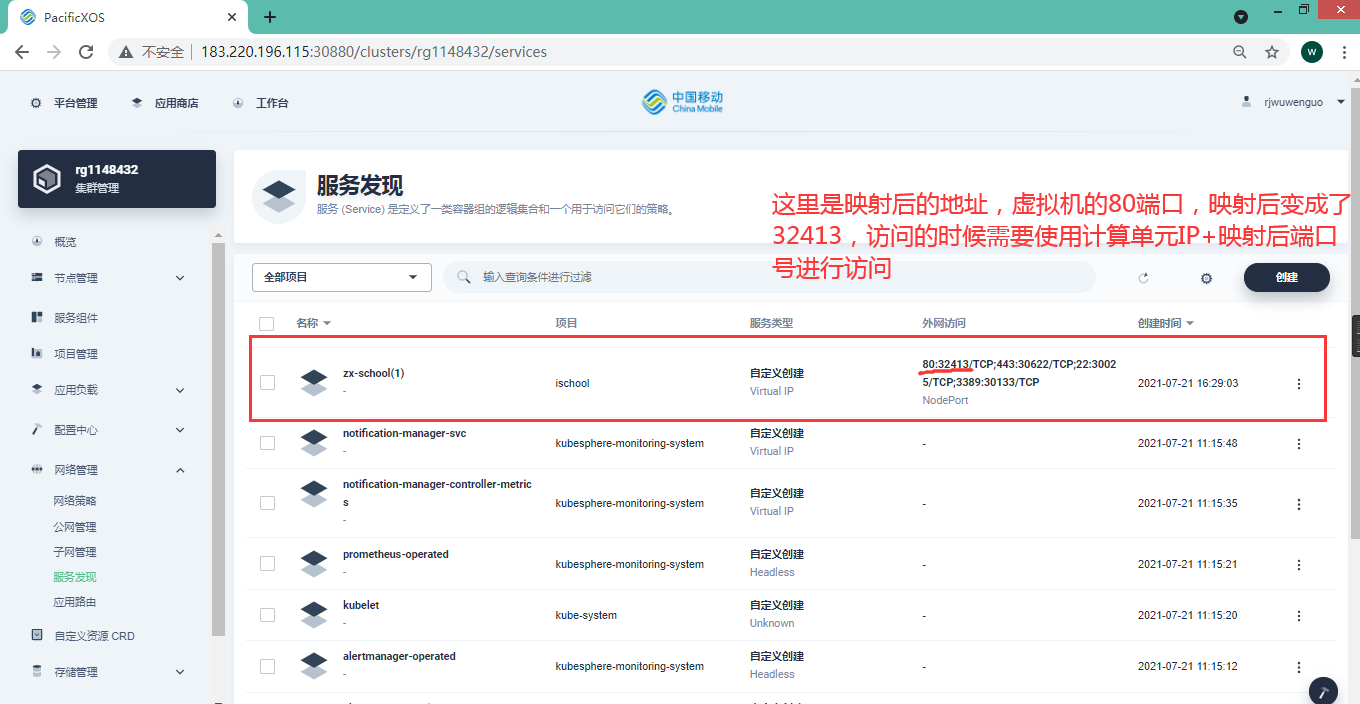
Task: Select the prometheus-operated row checkbox
Action: click(267, 564)
